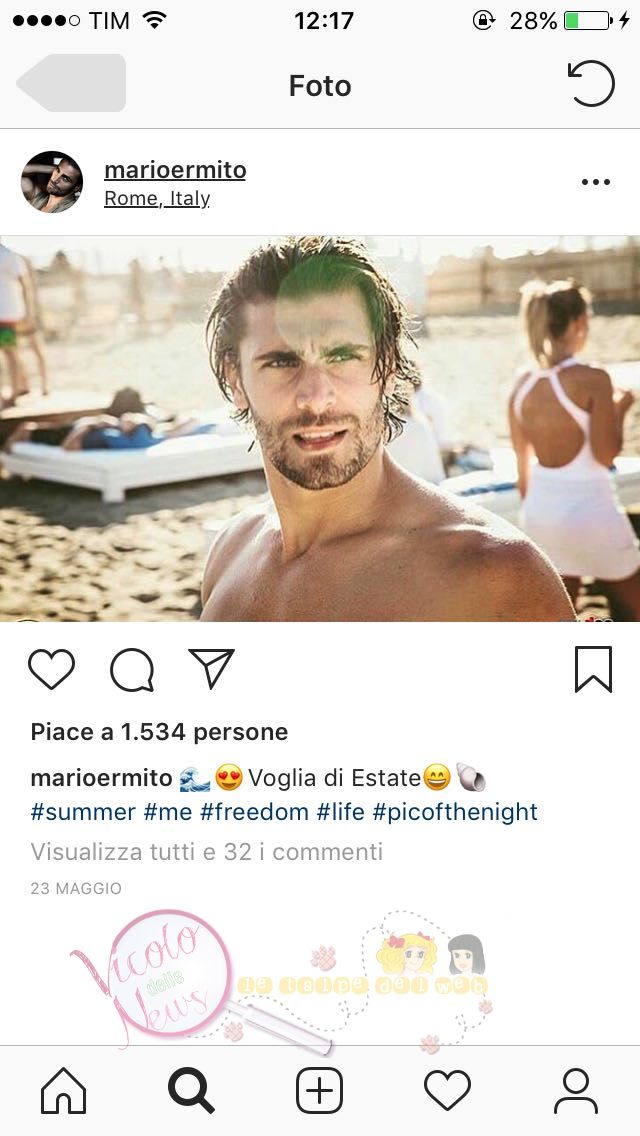This screenshot has height=1136, width=640.
Task: Open activity heart tab in bottom bar
Action: [x=447, y=1090]
